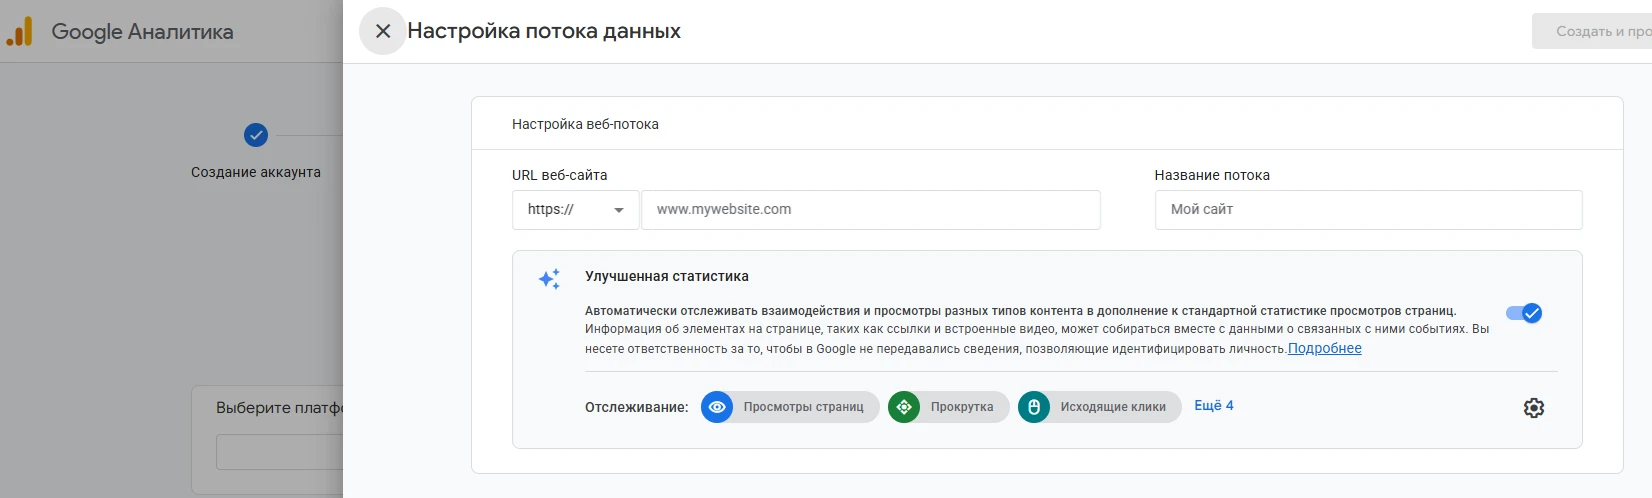This screenshot has width=1652, height=498.
Task: Disable the enhanced measurement toggle
Action: click(1524, 313)
